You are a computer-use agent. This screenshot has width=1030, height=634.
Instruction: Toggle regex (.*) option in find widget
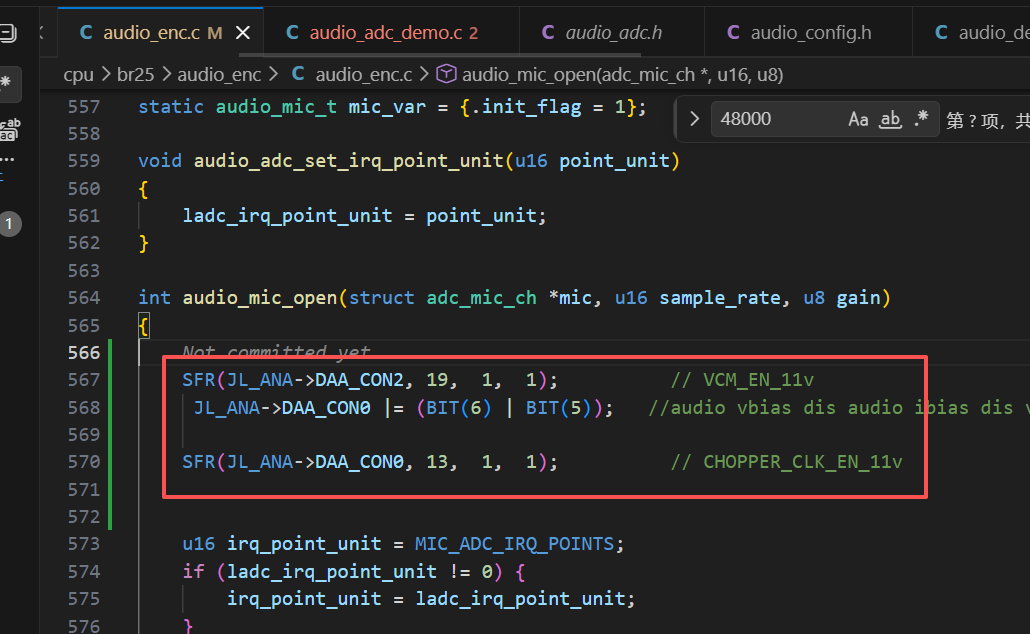coord(922,118)
